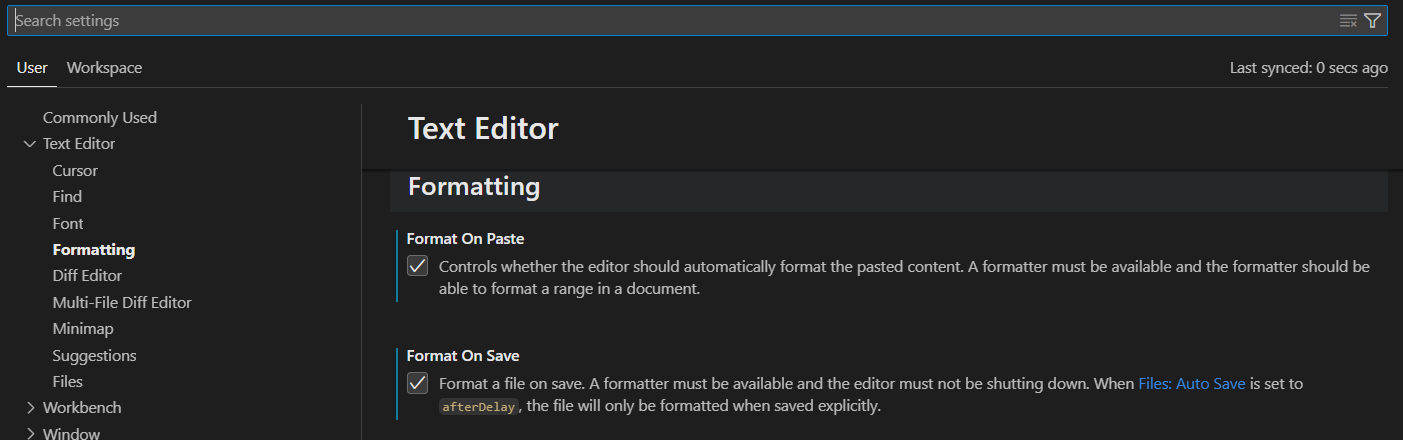The image size is (1403, 440).
Task: Open the Files: Auto Save link
Action: [x=1192, y=383]
